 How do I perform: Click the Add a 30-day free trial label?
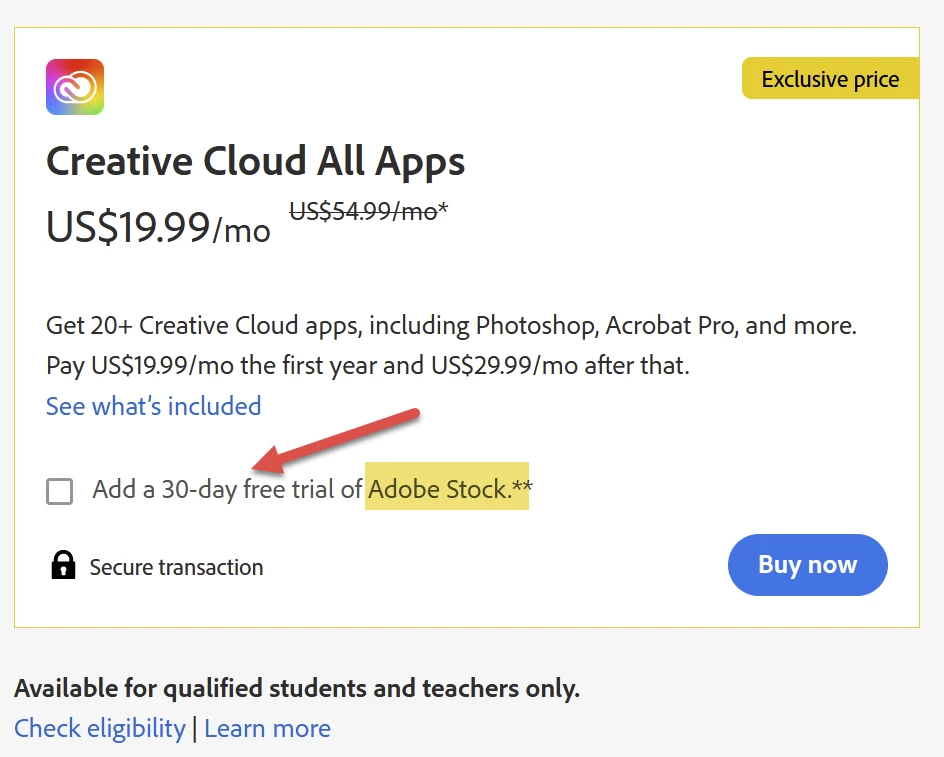pos(227,490)
